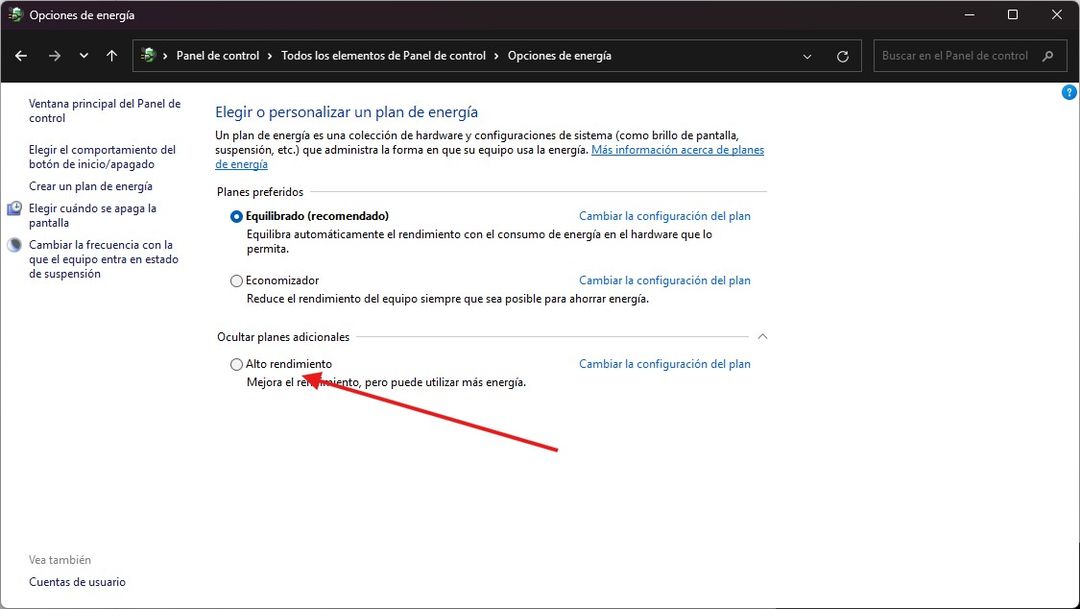This screenshot has width=1080, height=609.
Task: Collapse the 'Ocultar planes adicionales' section
Action: point(763,336)
